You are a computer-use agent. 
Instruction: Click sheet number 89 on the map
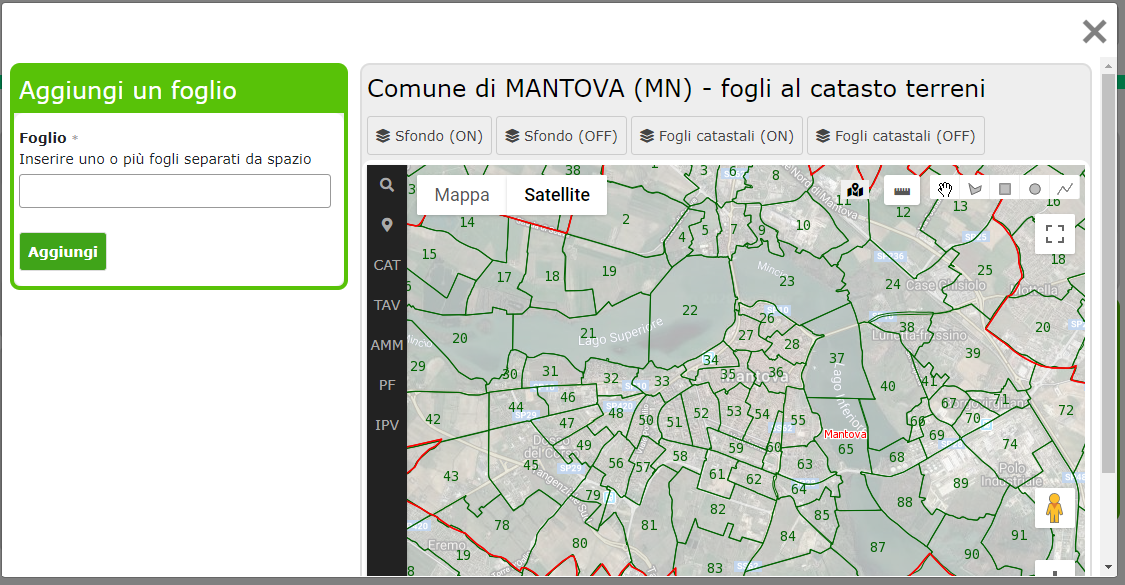coord(961,483)
